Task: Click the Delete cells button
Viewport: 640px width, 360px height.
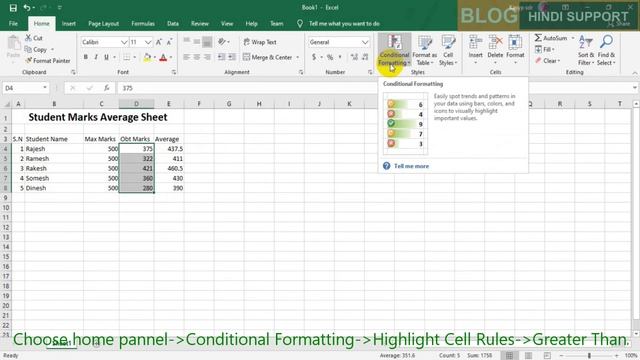Action: point(495,50)
